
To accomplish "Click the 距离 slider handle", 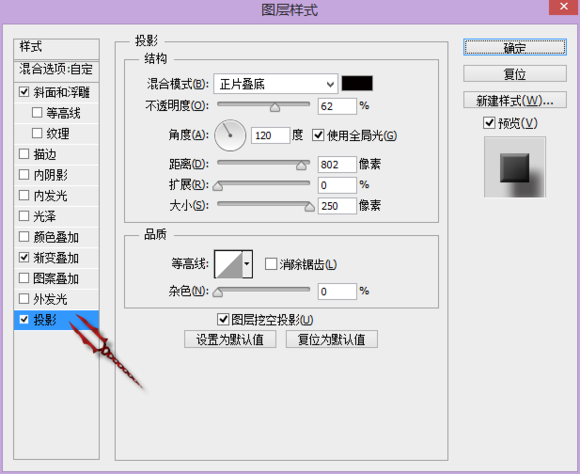I will pos(301,165).
